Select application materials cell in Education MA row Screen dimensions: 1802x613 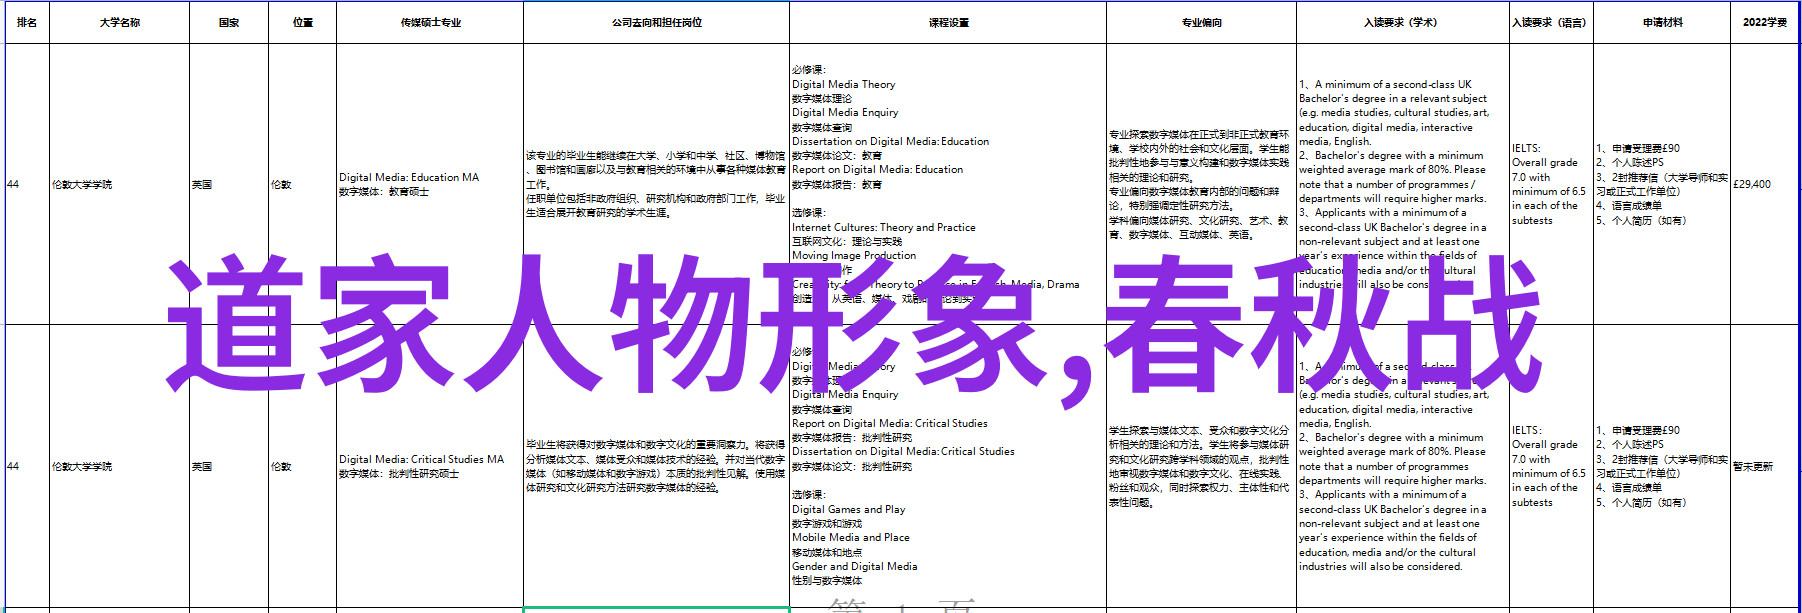(1662, 184)
